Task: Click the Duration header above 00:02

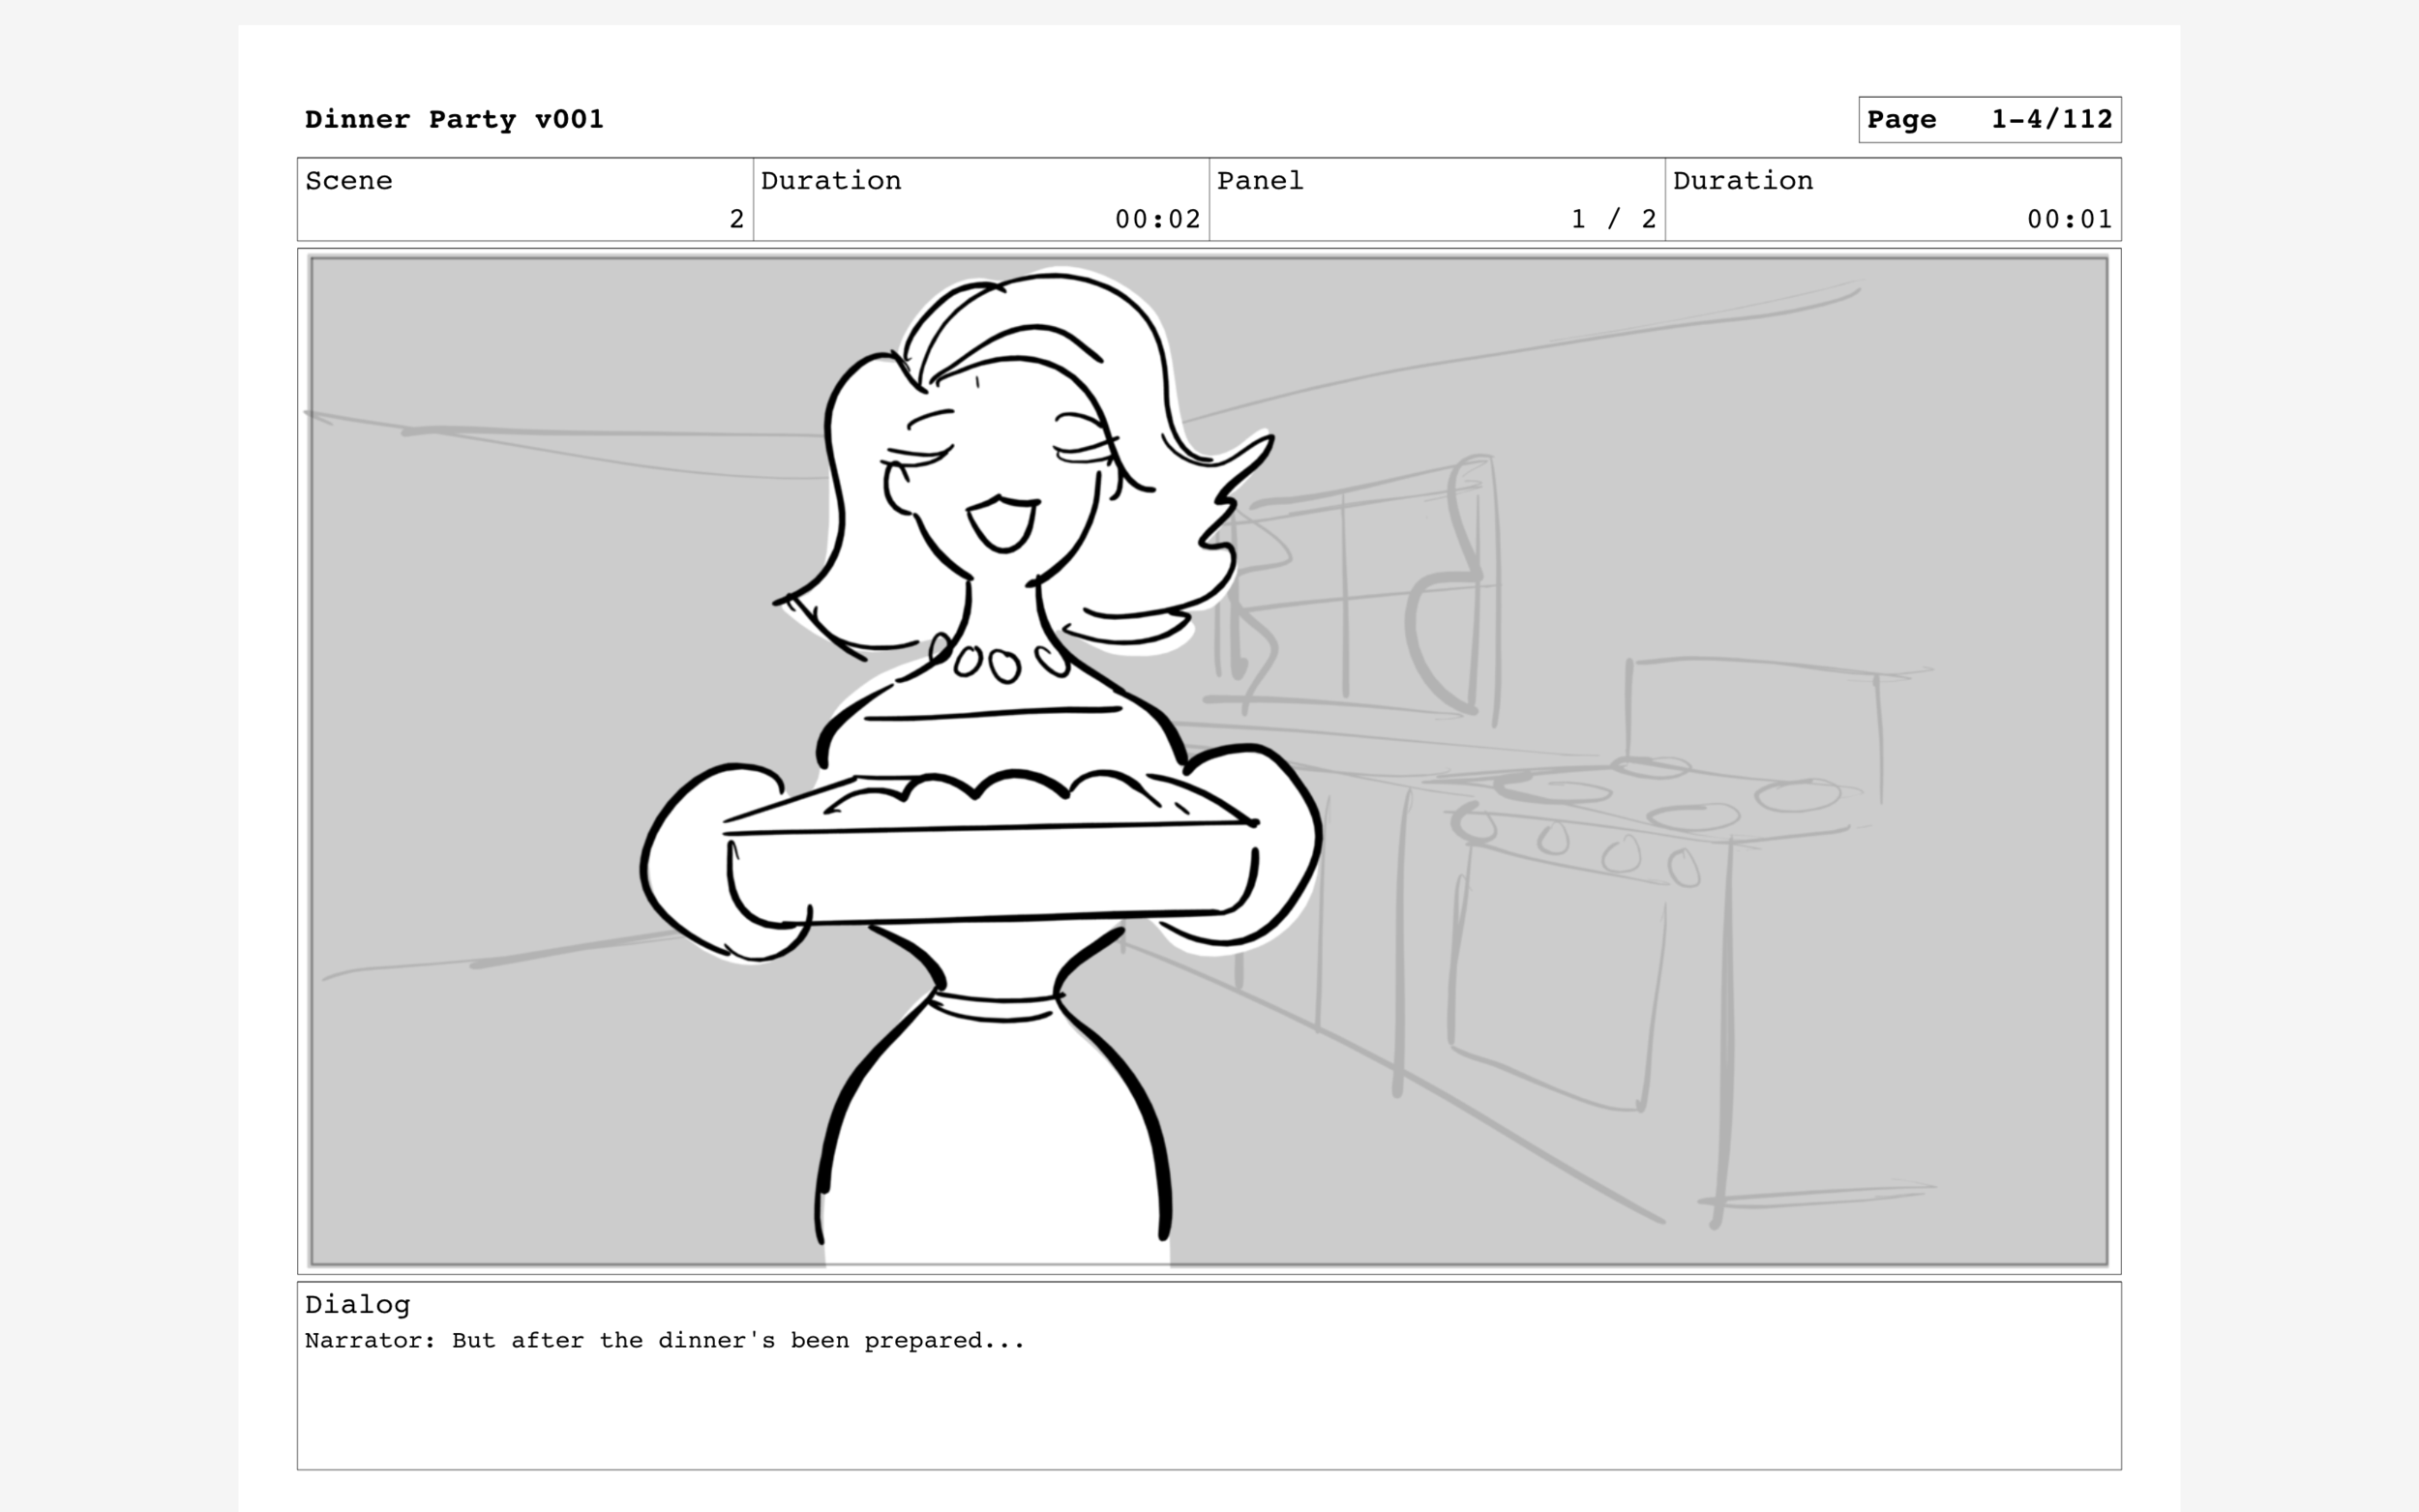Action: pos(831,181)
